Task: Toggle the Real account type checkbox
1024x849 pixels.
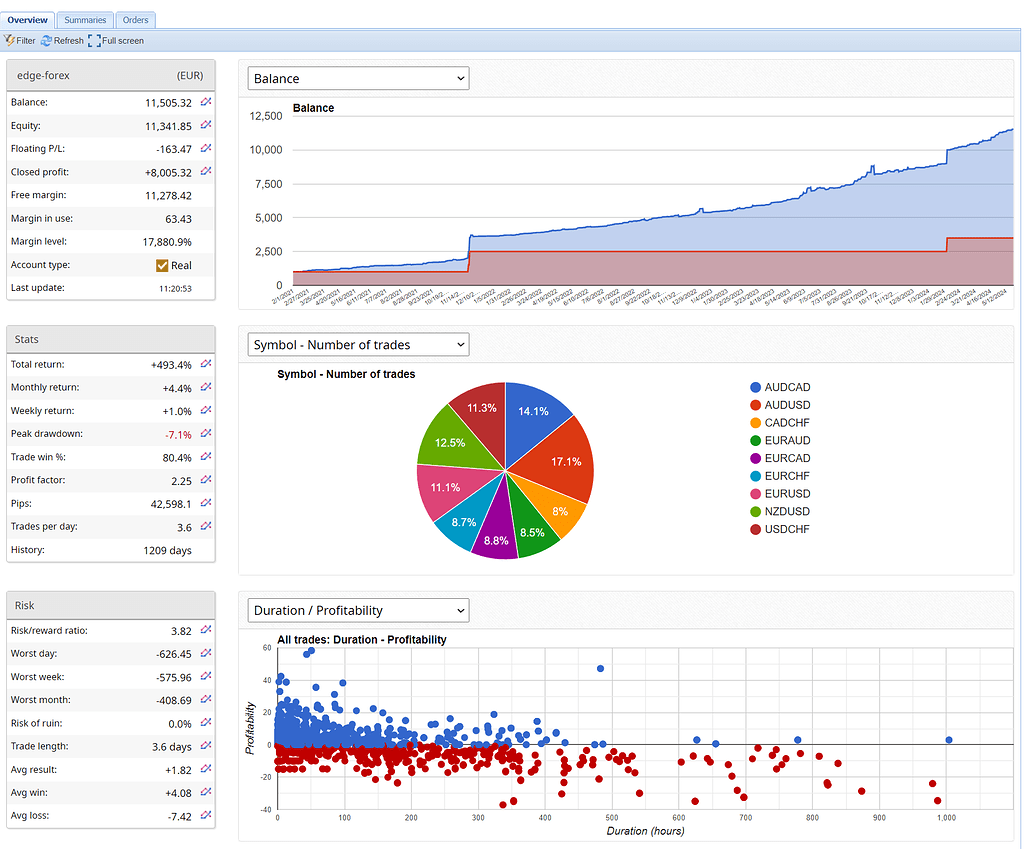Action: coord(162,265)
